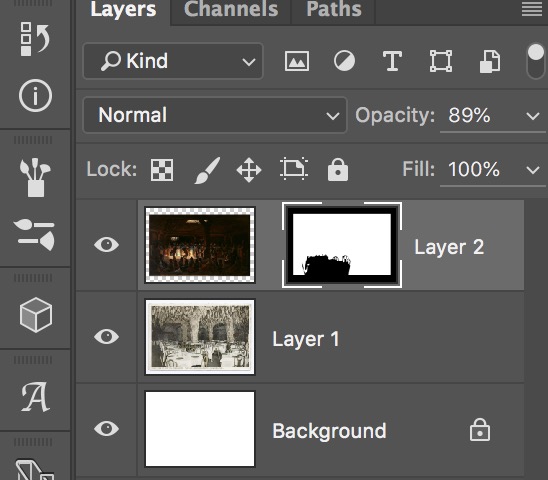548x480 pixels.
Task: Open the History panel icon
Action: coord(35,39)
